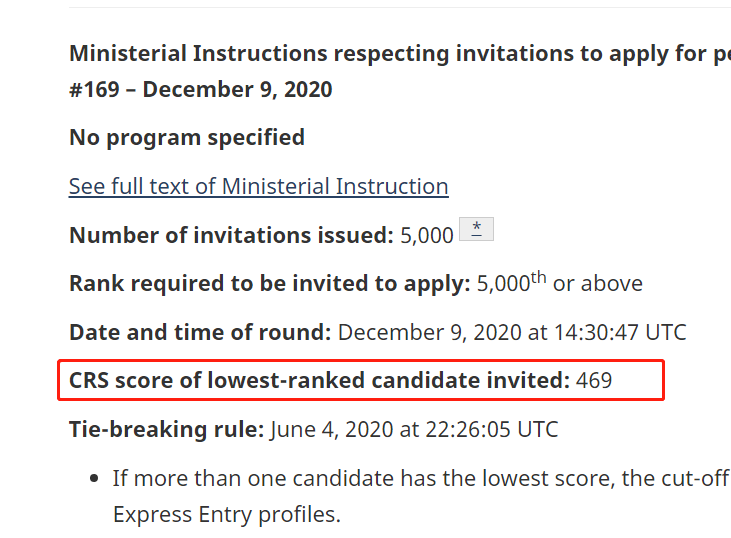731x538 pixels.
Task: Select the No program specified text
Action: pyautogui.click(x=187, y=138)
